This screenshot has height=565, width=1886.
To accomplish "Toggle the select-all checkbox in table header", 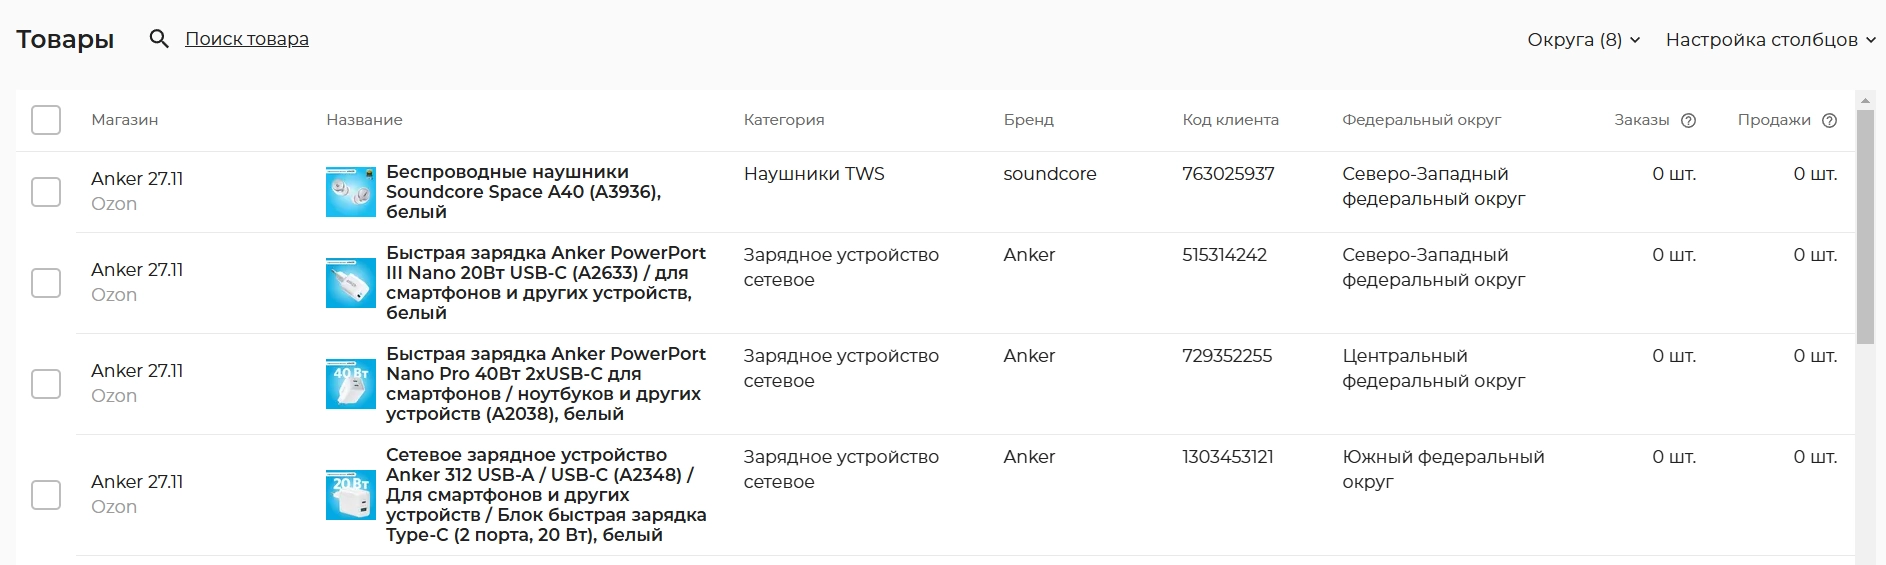I will (46, 120).
